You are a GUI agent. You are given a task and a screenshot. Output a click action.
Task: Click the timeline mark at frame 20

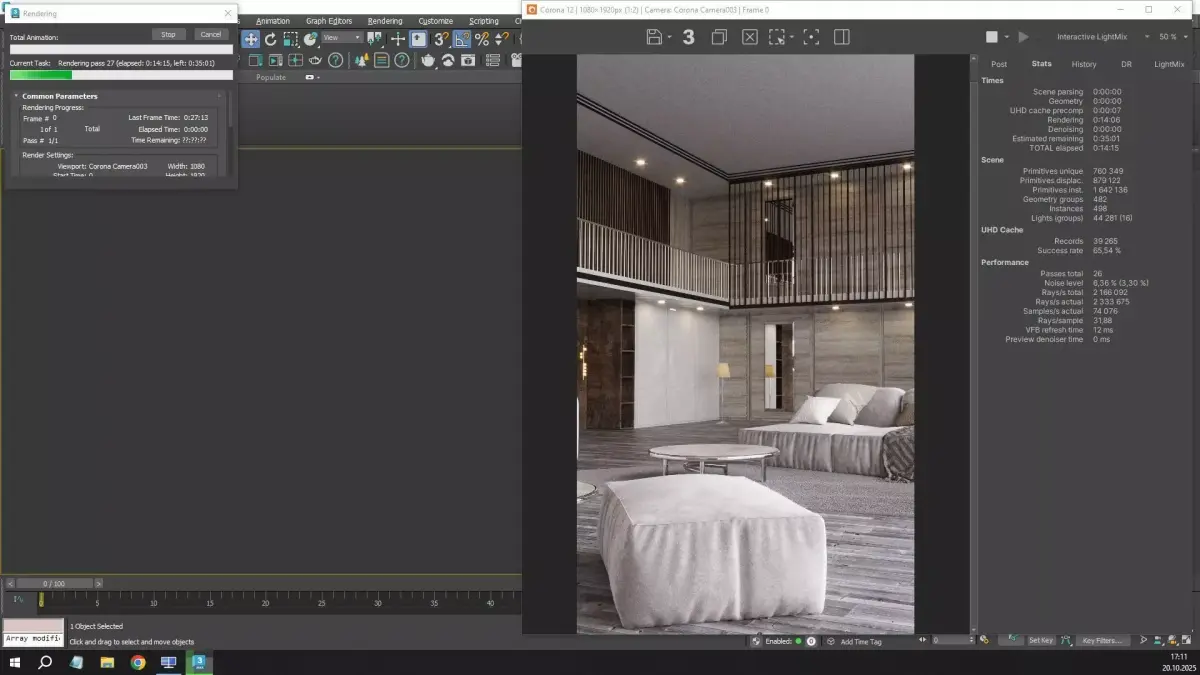[265, 601]
